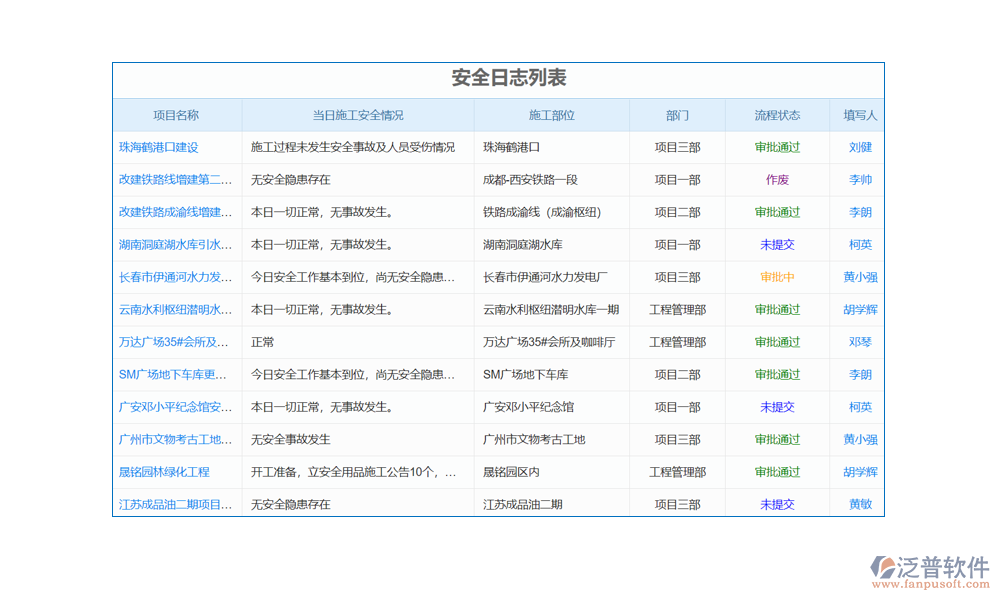Open the 珠海鹤港口建设 project link

click(x=159, y=147)
